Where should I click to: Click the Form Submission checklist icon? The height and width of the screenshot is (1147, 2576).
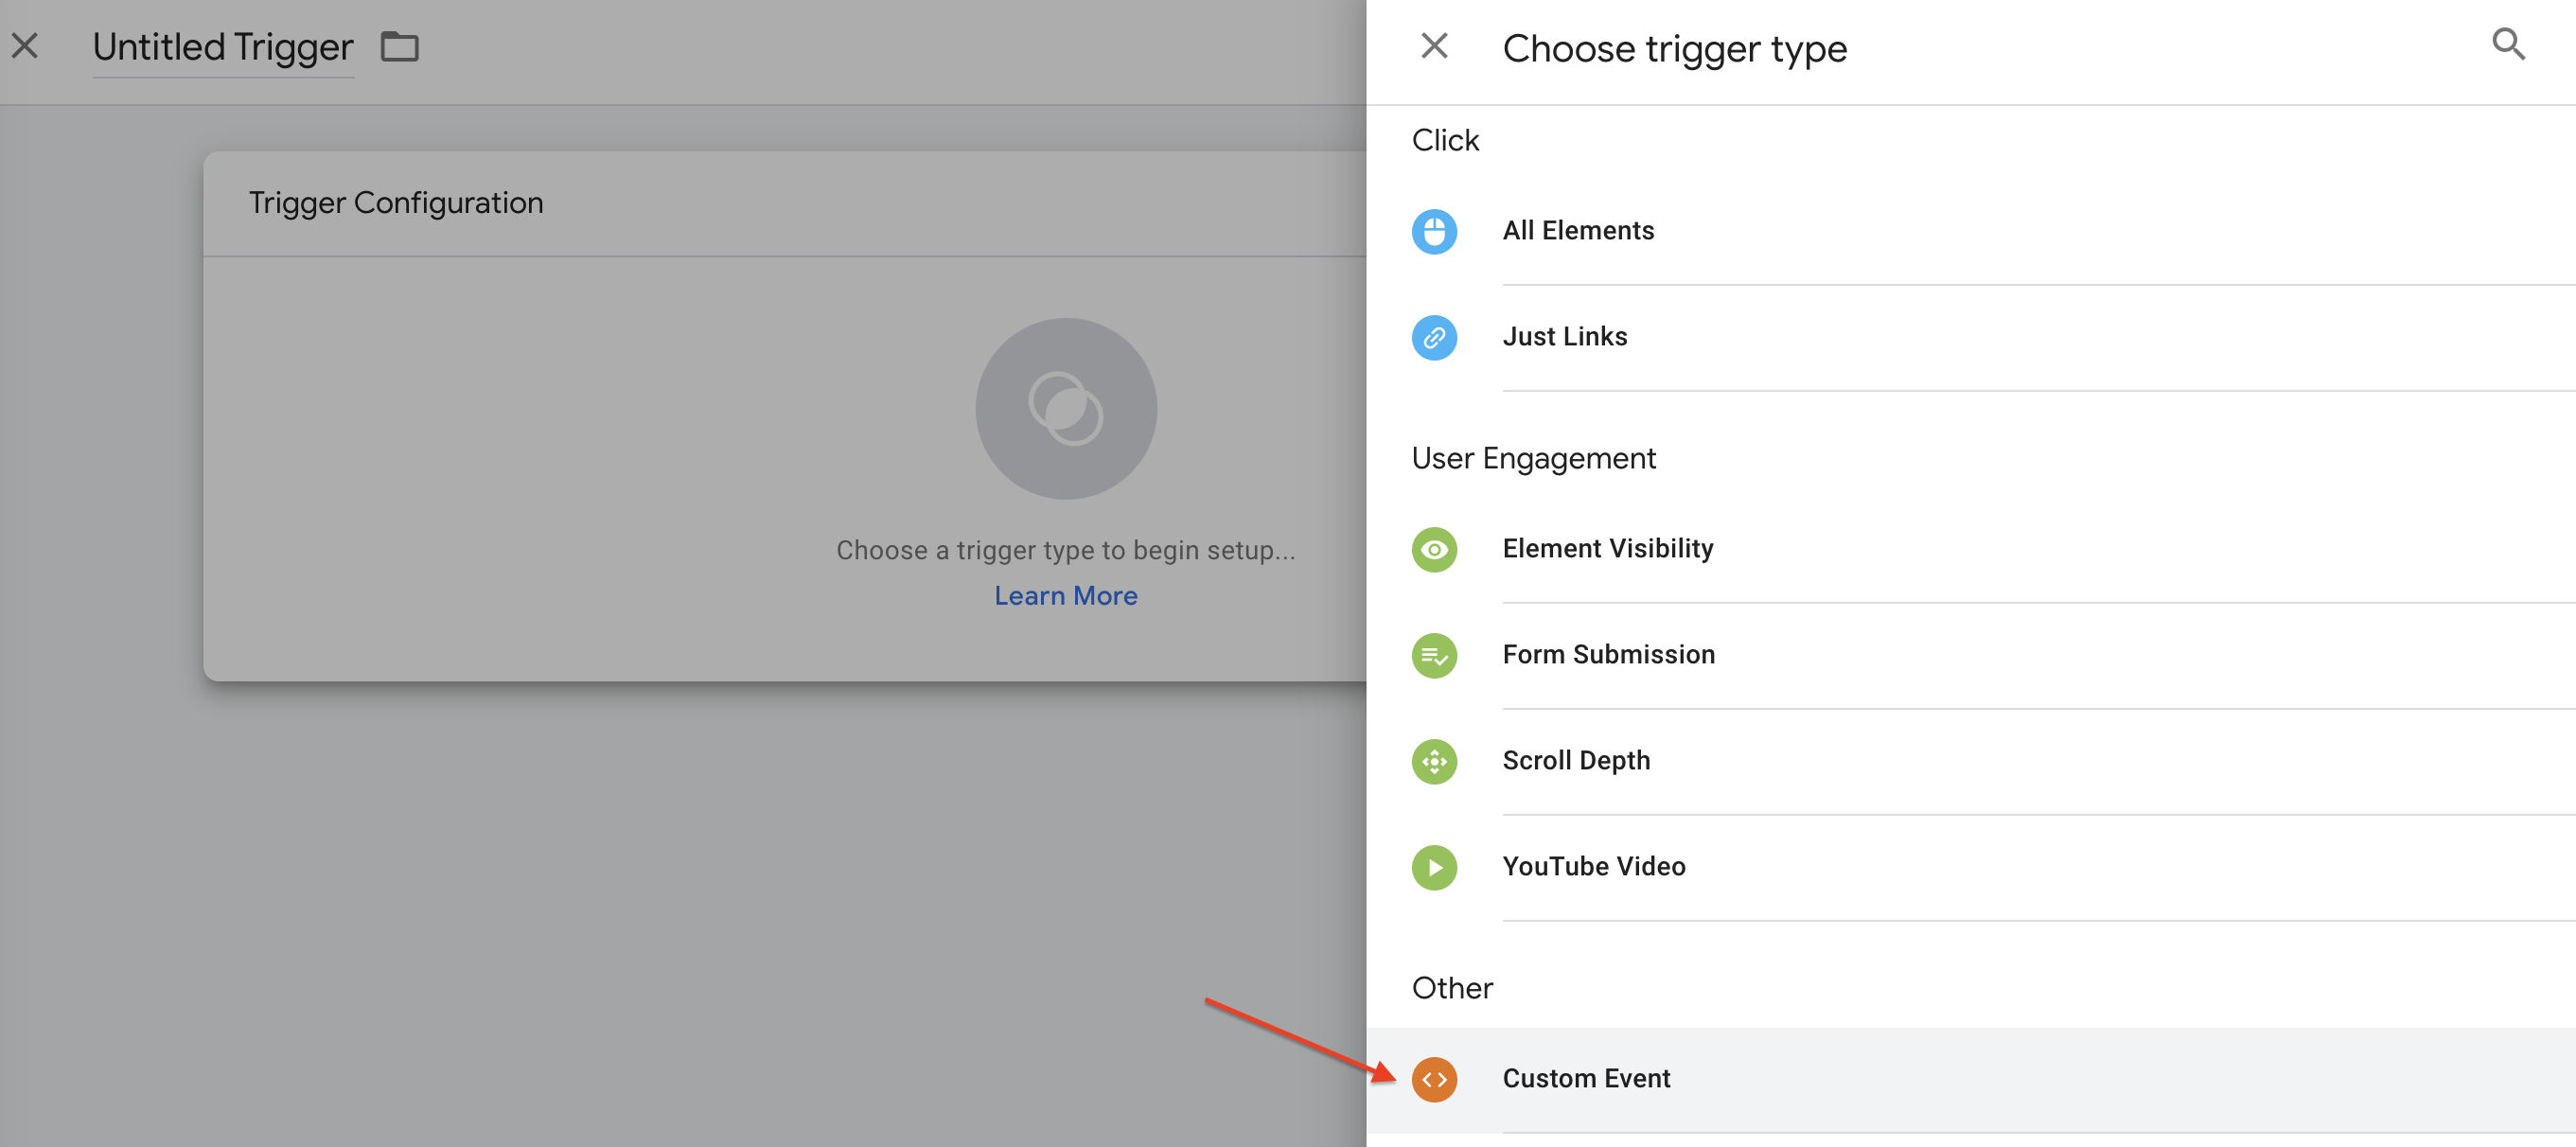[x=1434, y=655]
